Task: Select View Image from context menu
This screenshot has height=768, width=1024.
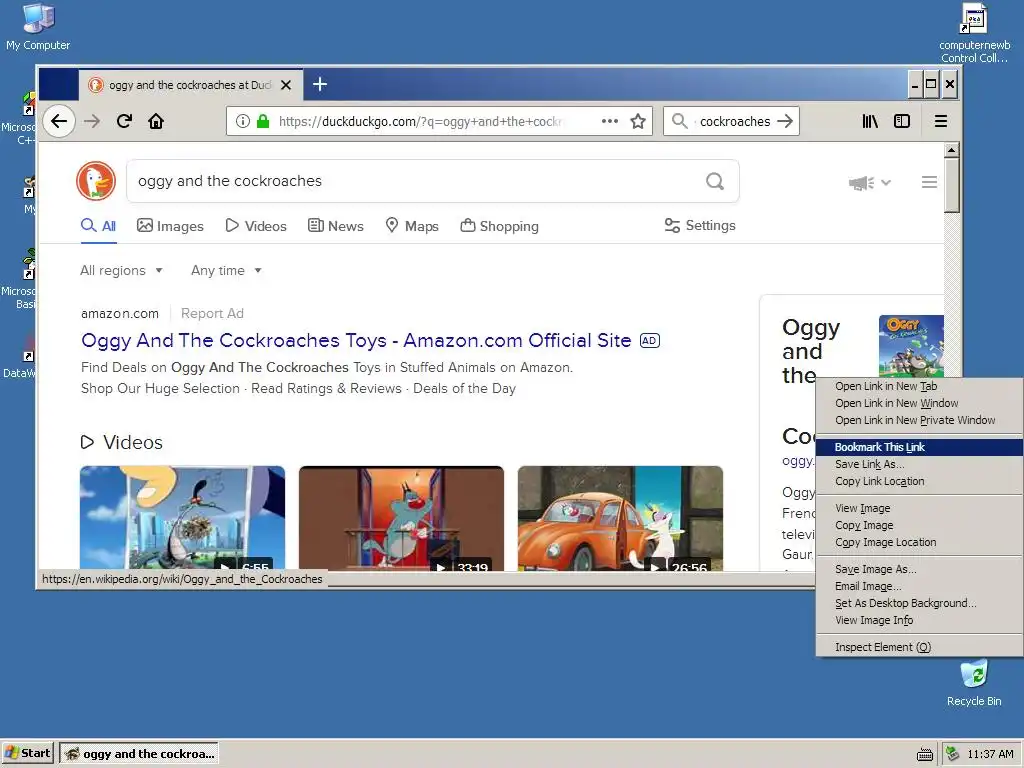Action: [x=919, y=508]
